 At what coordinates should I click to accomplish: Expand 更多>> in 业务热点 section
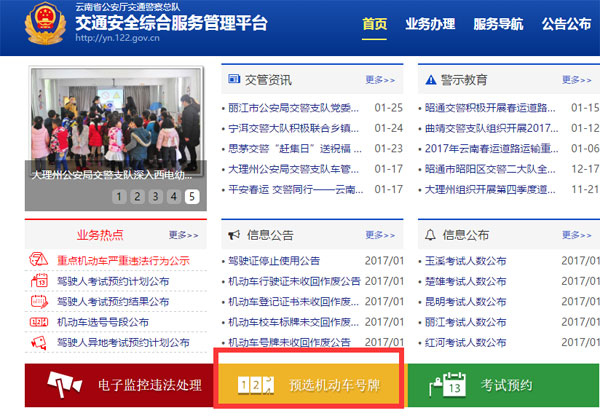click(x=183, y=235)
